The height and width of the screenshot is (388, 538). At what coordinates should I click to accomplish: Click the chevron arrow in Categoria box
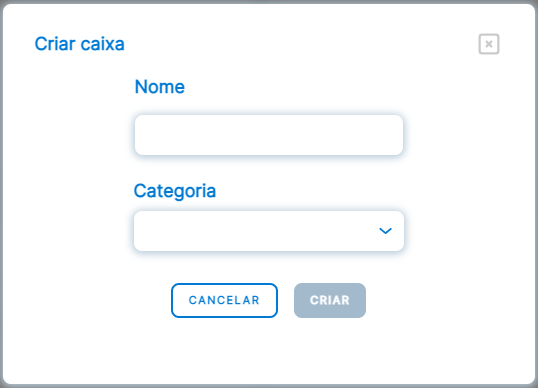tap(385, 231)
